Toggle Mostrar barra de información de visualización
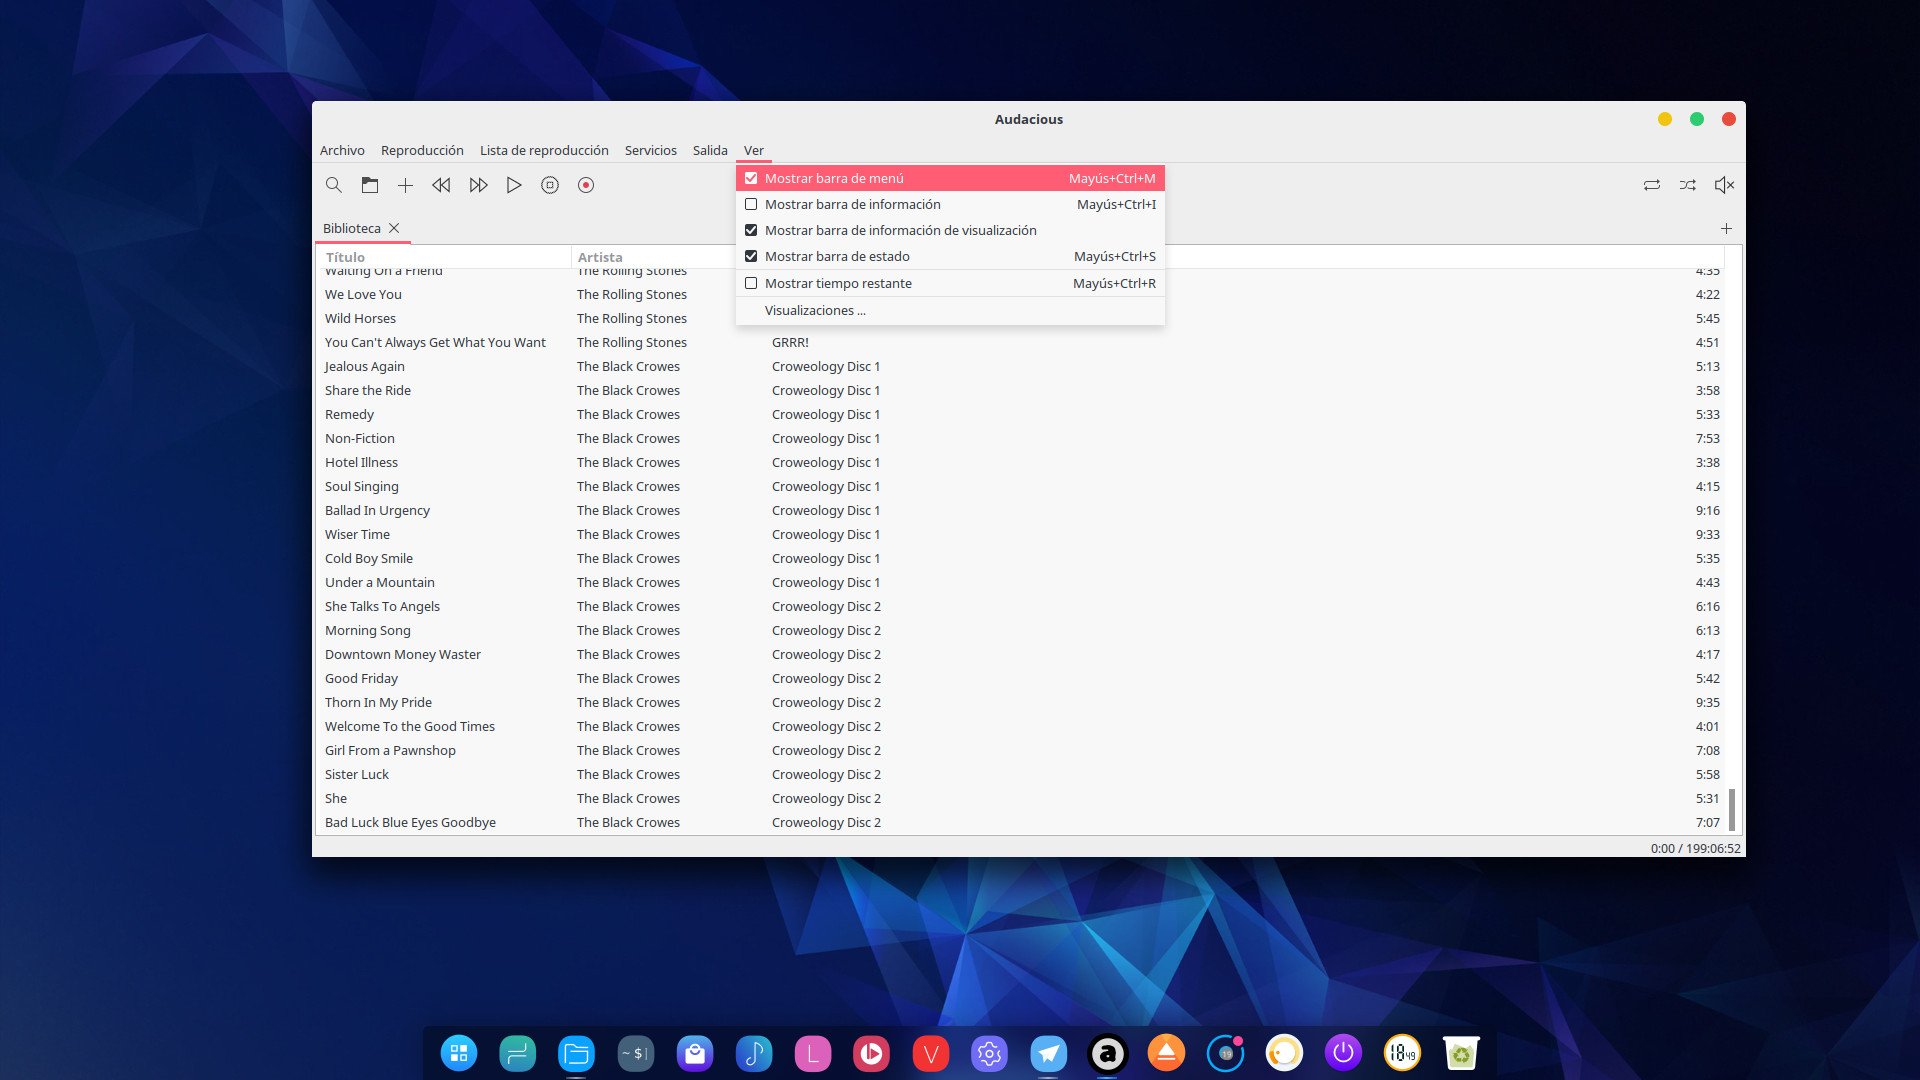Viewport: 1920px width, 1080px height. [x=950, y=230]
